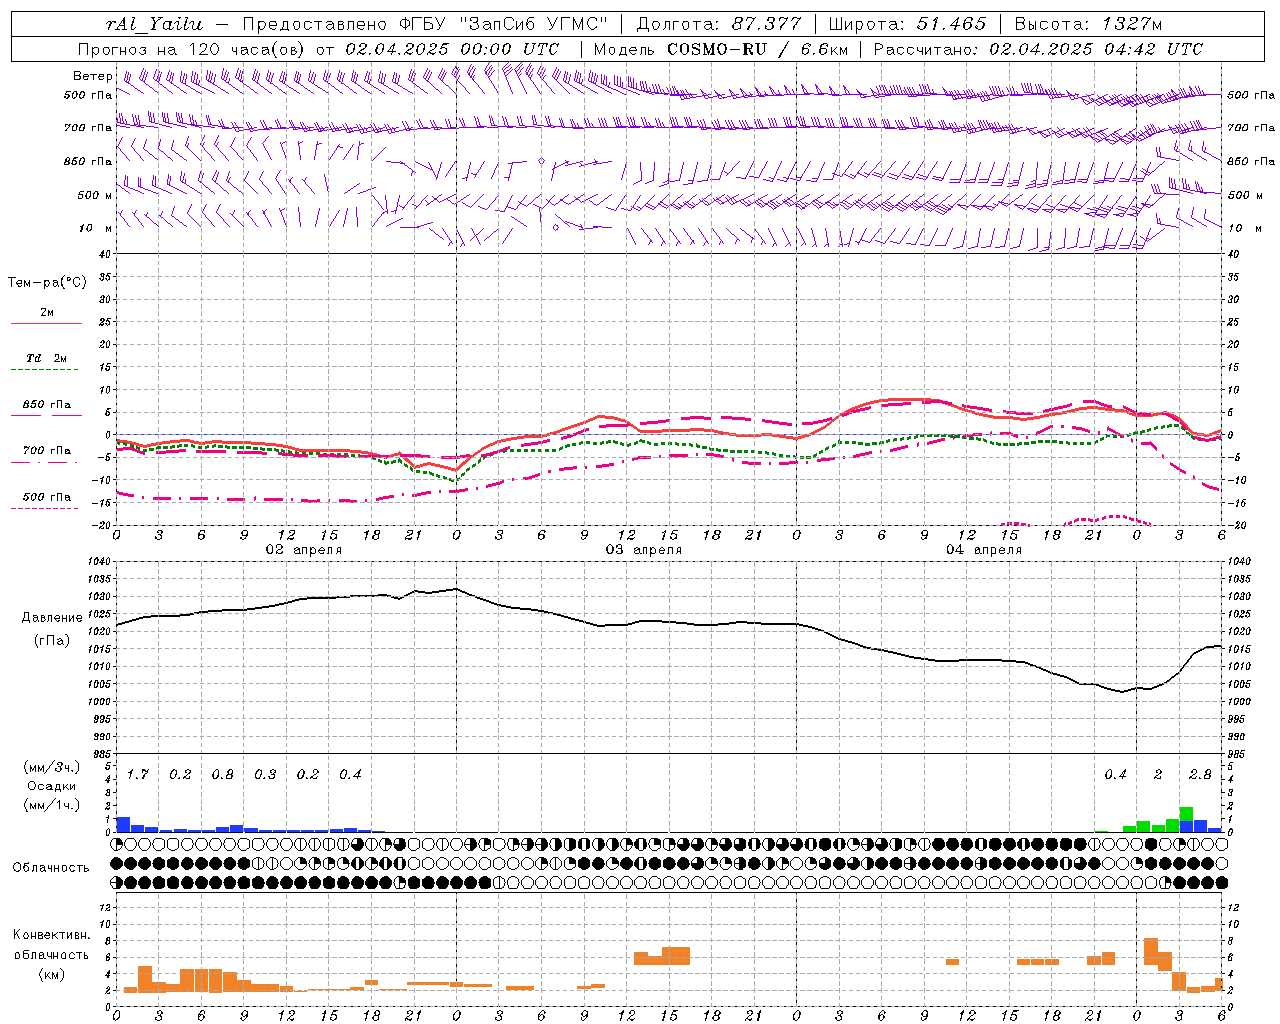This screenshot has height=1024, width=1280.
Task: Click the date label 04 апреля
Action: click(x=984, y=549)
